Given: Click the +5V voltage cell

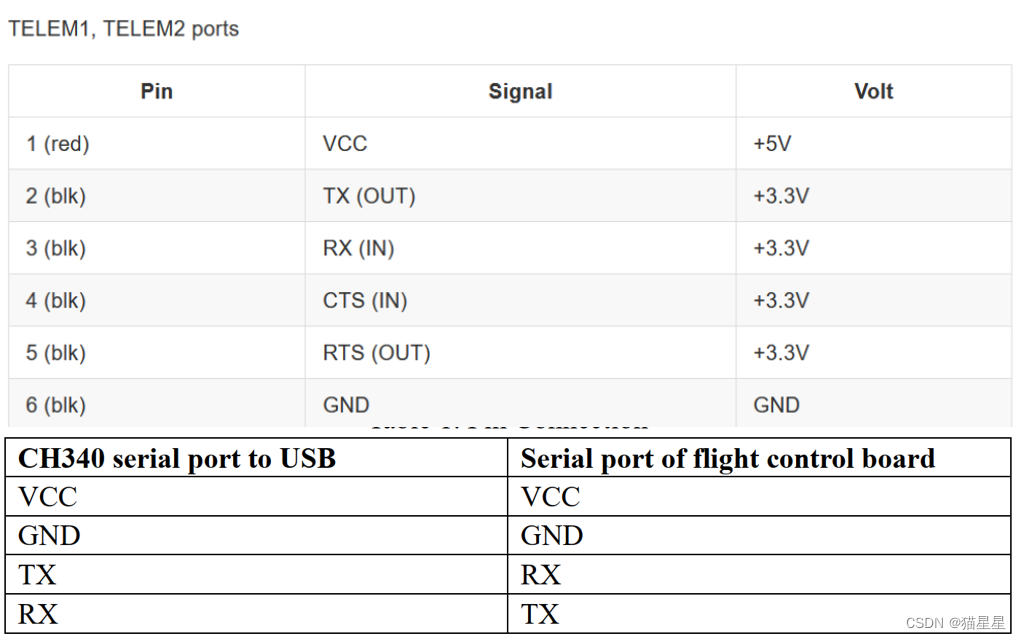Looking at the screenshot, I should pyautogui.click(x=772, y=144).
